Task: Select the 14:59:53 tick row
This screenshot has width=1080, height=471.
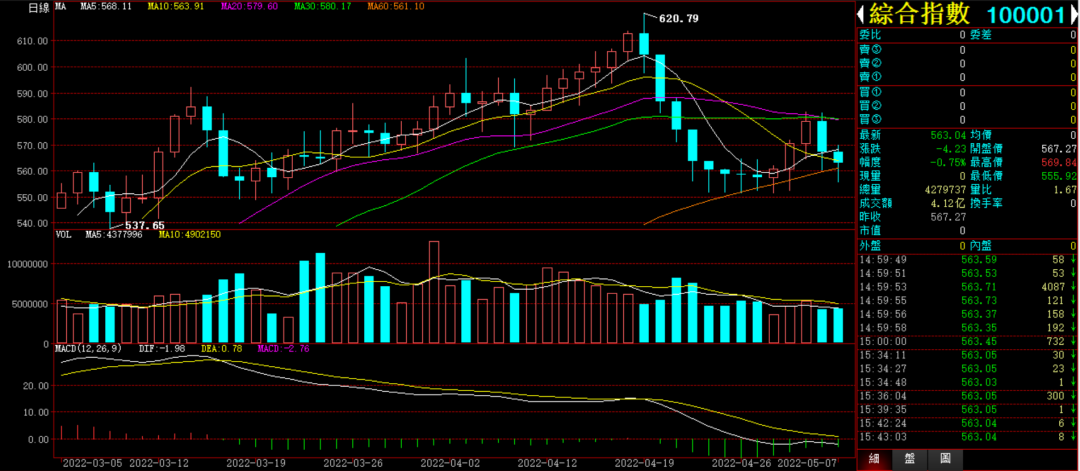Action: pyautogui.click(x=967, y=286)
